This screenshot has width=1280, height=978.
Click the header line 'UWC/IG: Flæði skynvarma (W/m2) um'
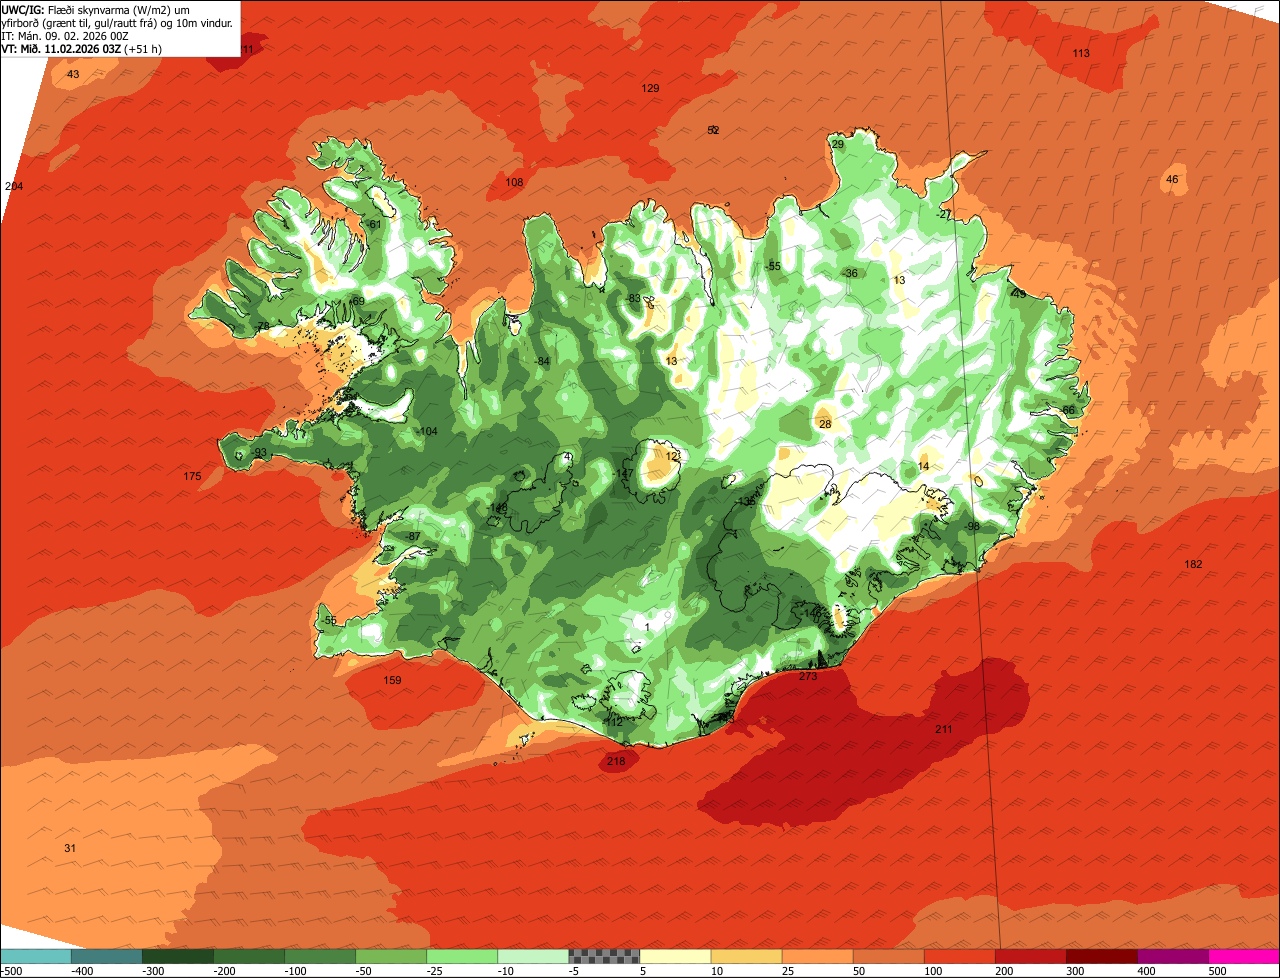coord(95,8)
